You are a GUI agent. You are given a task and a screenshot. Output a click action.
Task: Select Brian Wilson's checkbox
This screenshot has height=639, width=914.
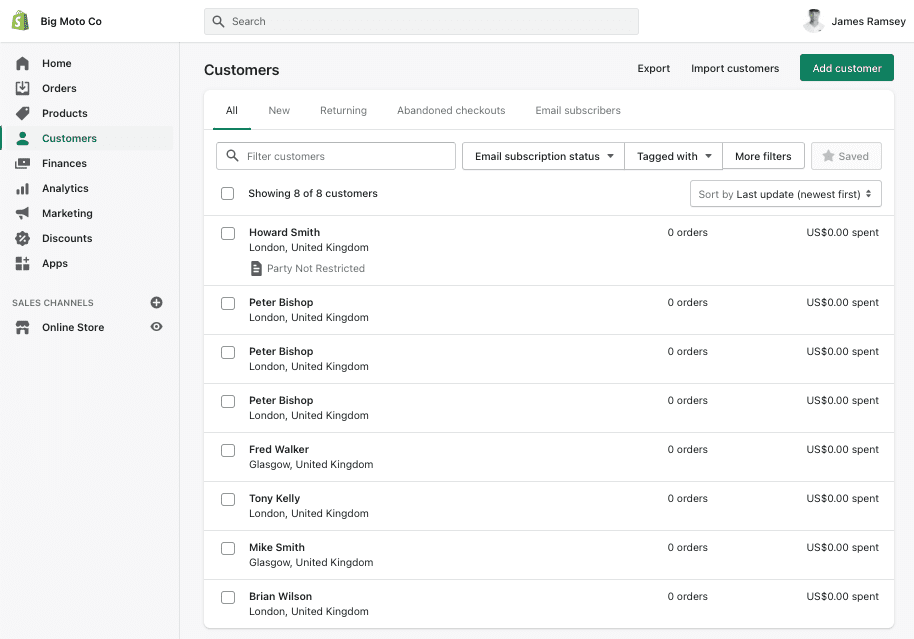point(228,597)
